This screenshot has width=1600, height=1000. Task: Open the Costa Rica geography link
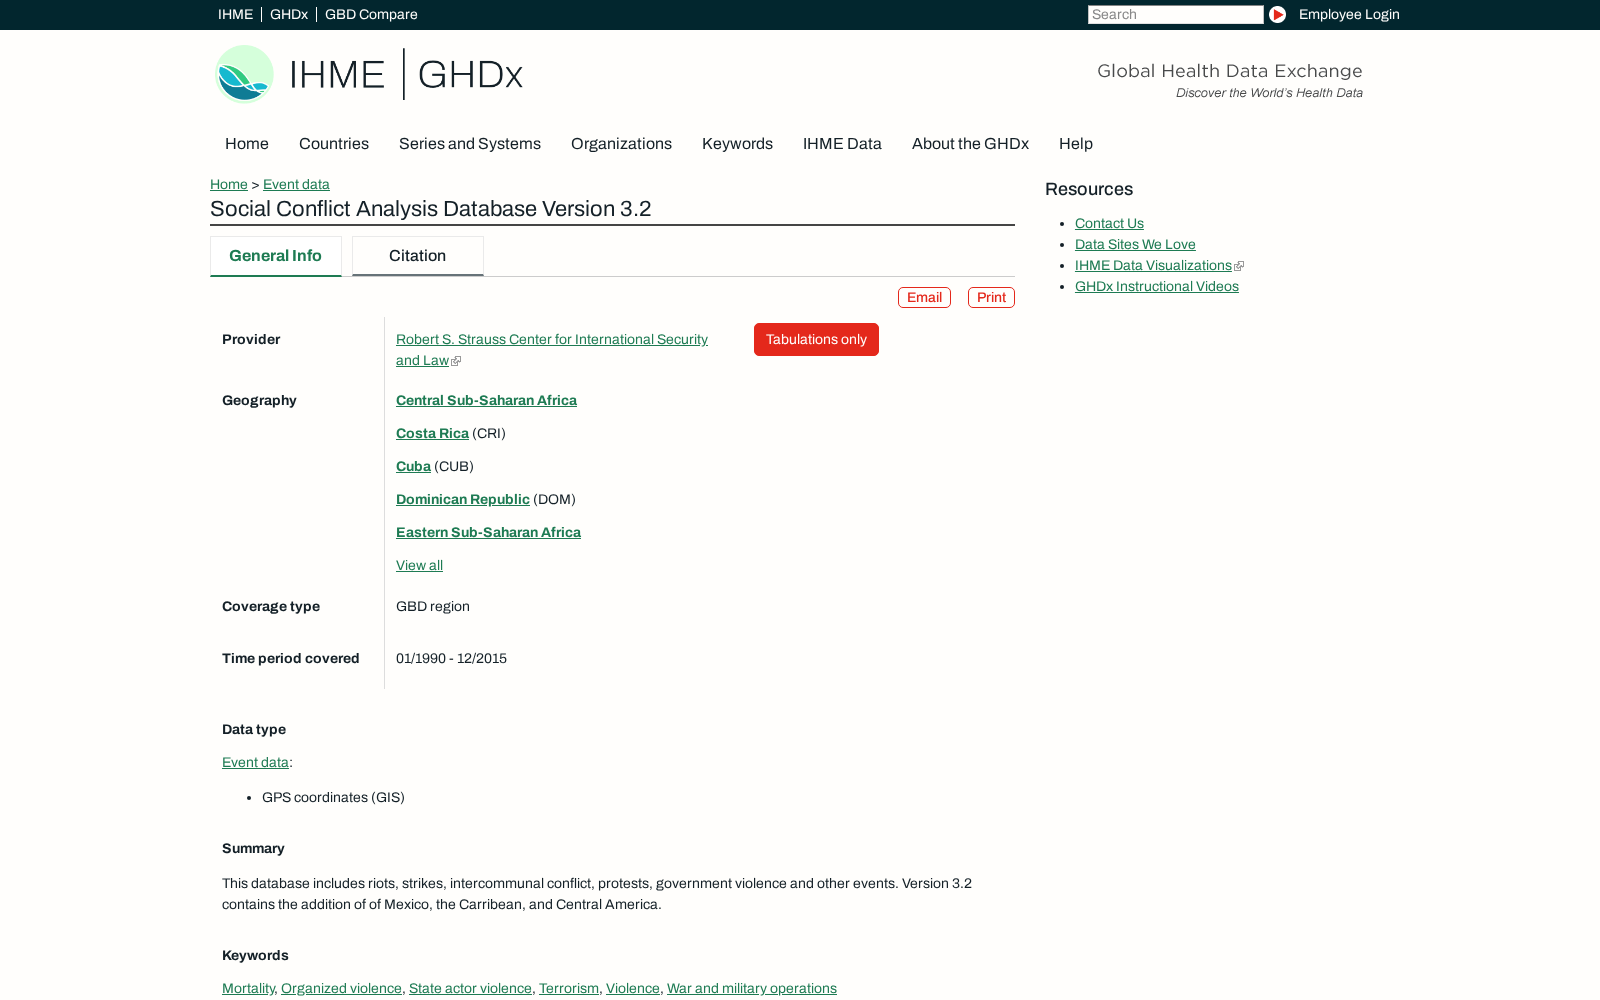[432, 434]
